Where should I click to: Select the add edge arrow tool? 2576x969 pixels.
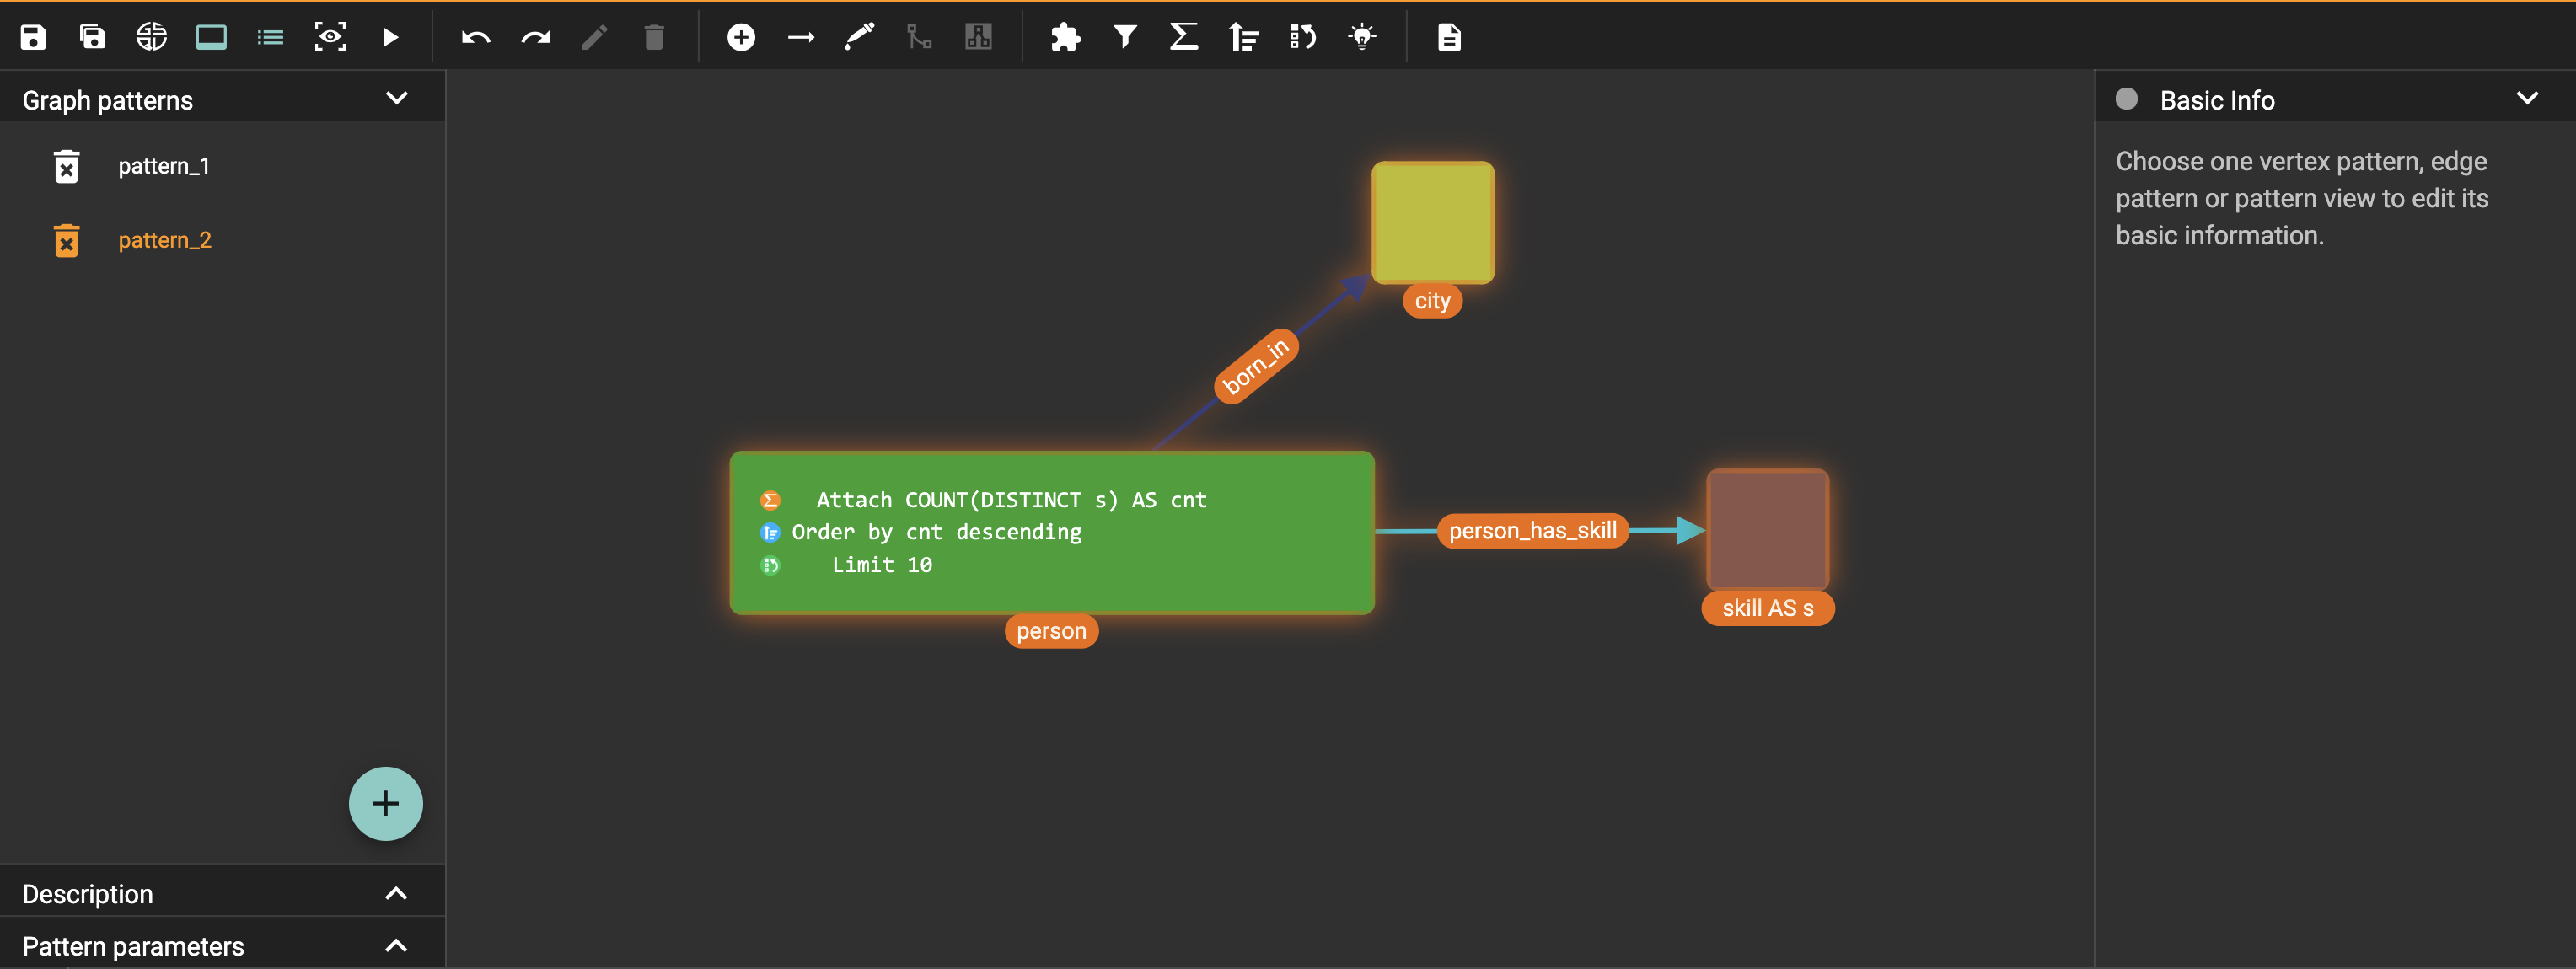click(801, 38)
